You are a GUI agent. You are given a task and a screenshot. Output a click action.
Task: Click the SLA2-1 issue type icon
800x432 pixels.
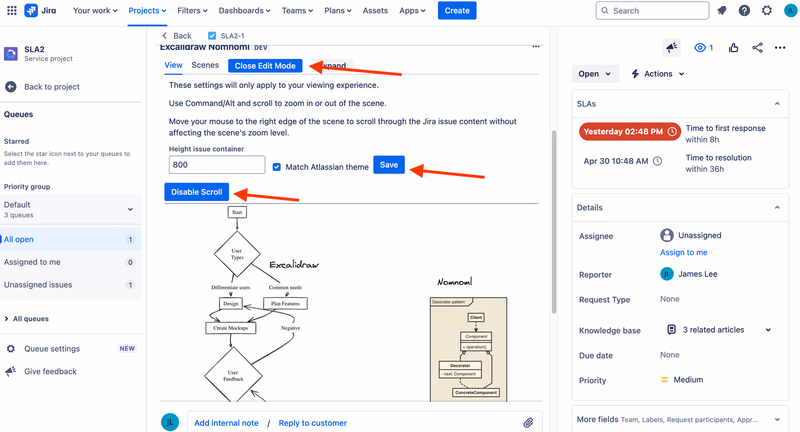click(212, 36)
